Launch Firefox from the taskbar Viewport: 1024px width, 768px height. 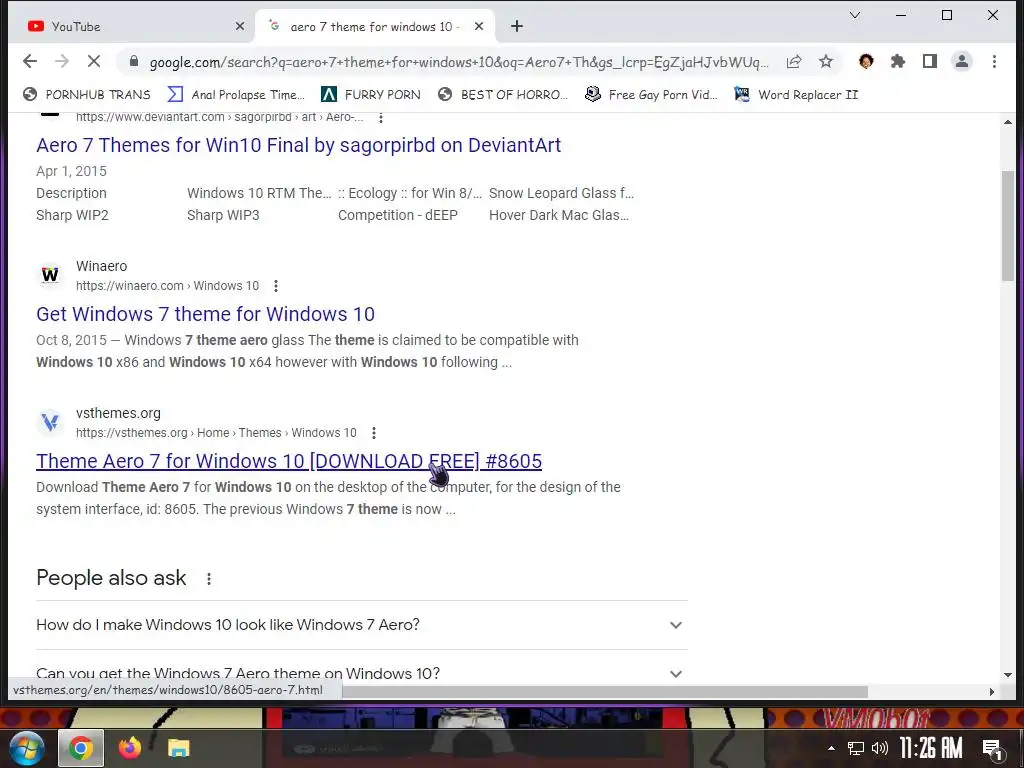pos(130,748)
